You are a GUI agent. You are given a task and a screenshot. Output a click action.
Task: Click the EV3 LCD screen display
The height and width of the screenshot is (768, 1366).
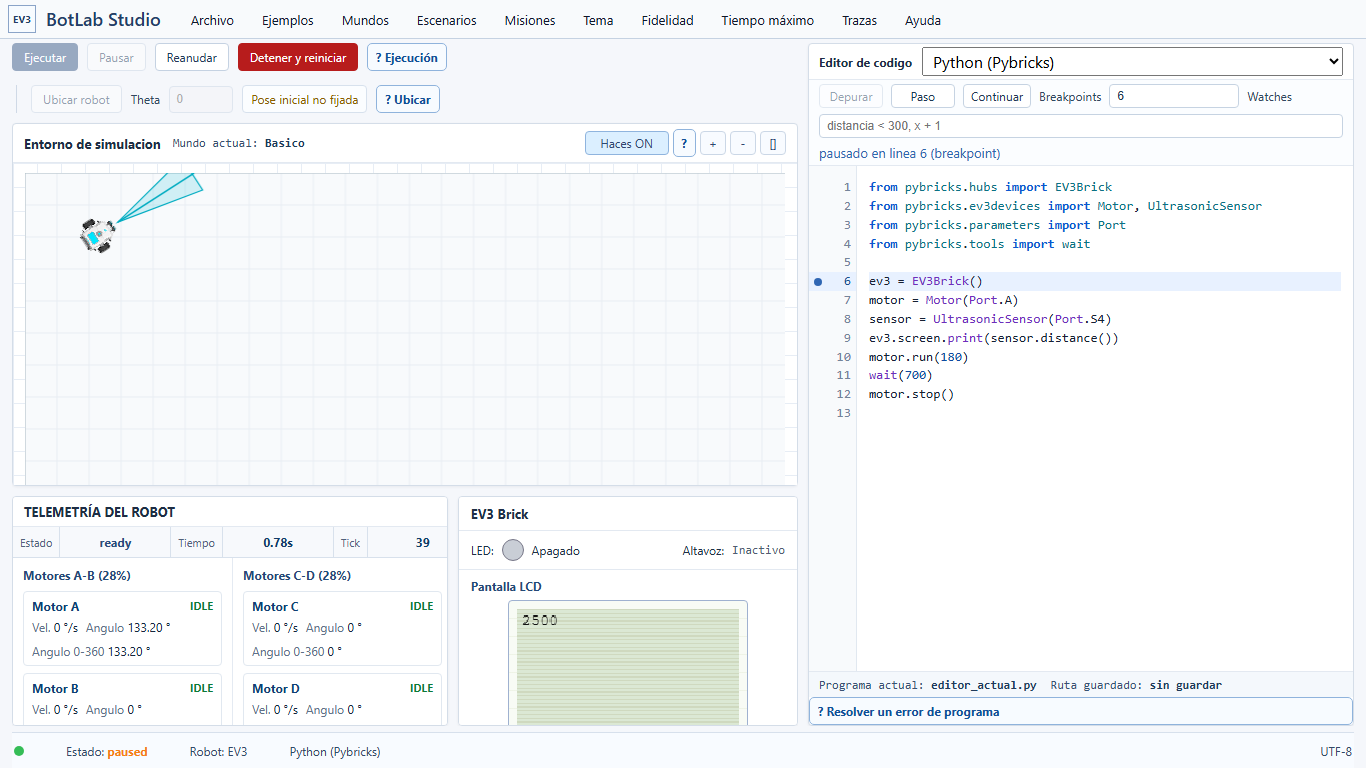pyautogui.click(x=628, y=664)
